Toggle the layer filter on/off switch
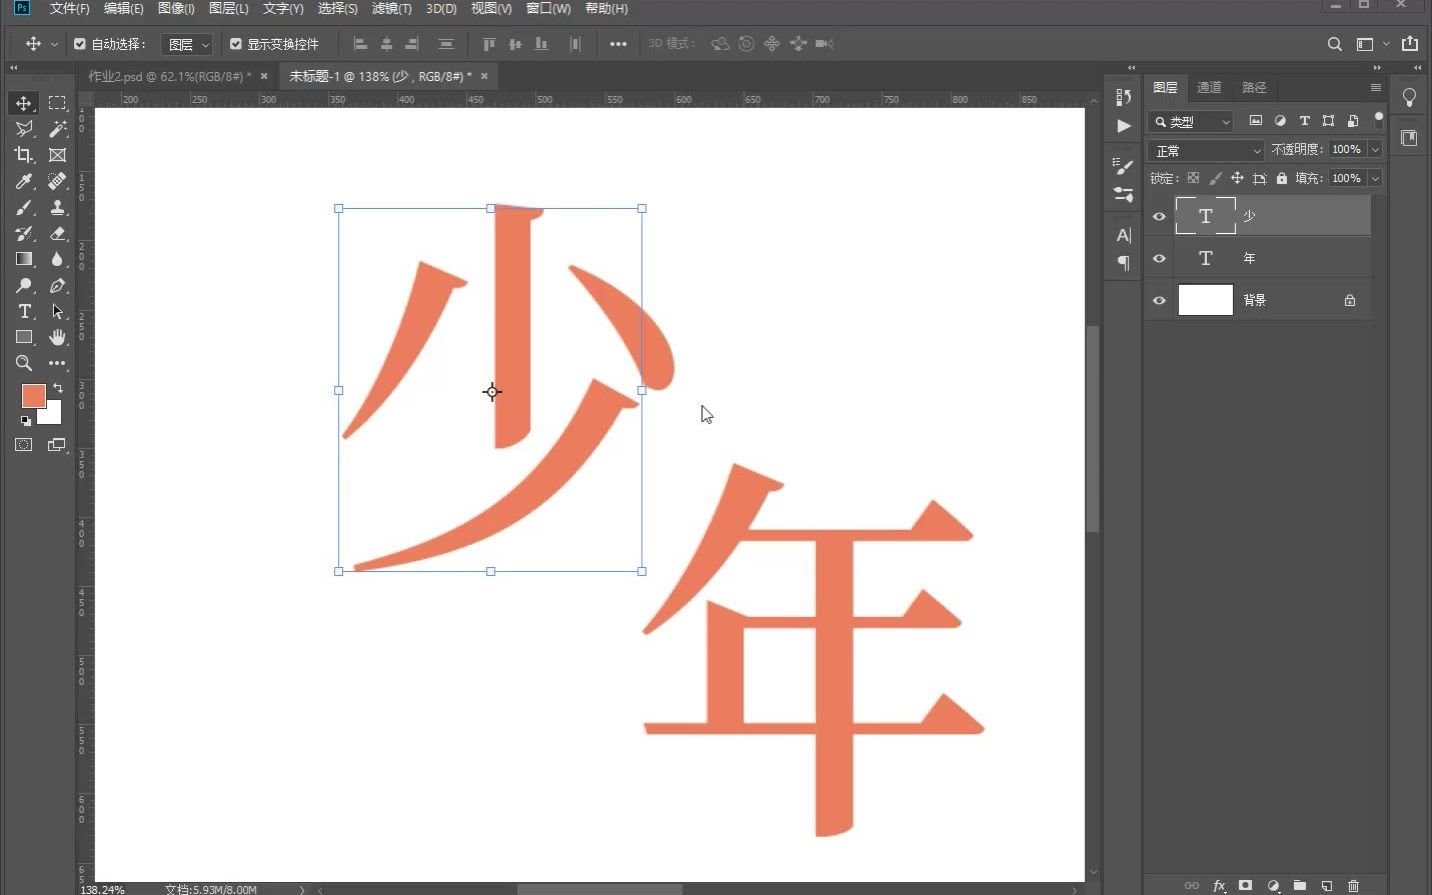The image size is (1432, 895). coord(1378,120)
